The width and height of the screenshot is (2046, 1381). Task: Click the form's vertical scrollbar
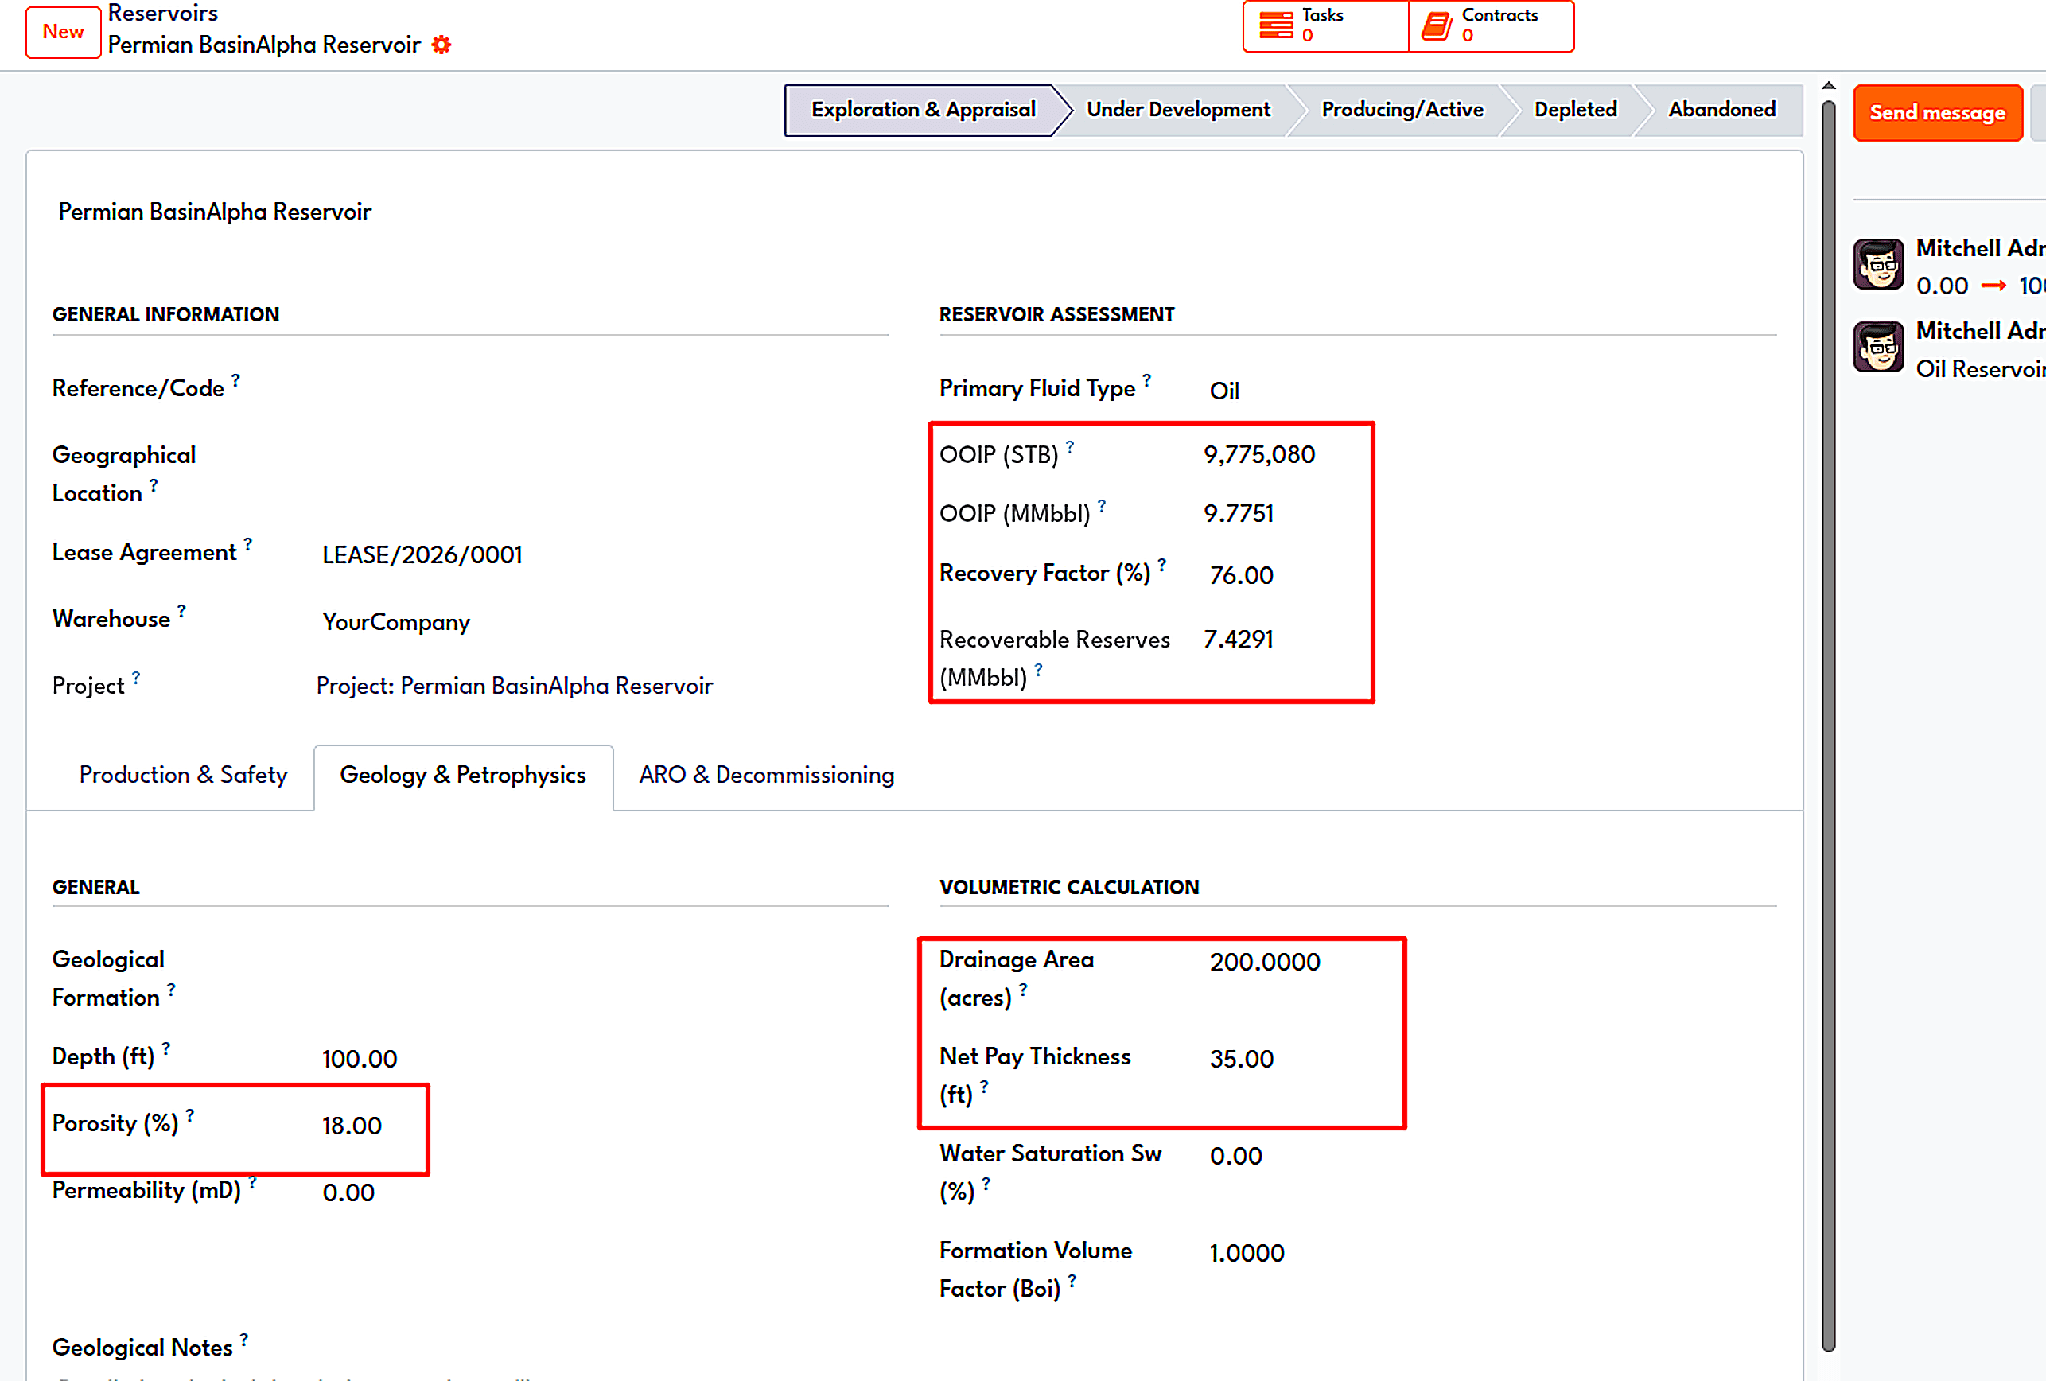point(1828,725)
